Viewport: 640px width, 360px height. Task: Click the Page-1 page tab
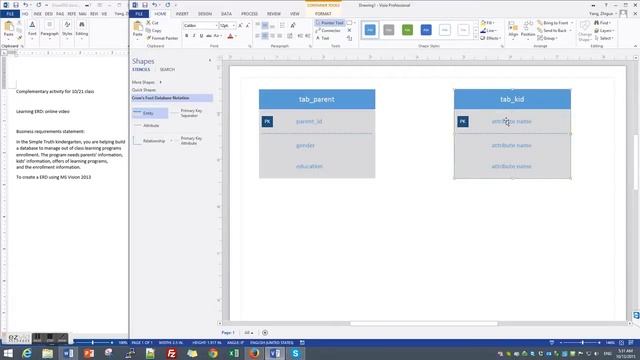point(228,333)
